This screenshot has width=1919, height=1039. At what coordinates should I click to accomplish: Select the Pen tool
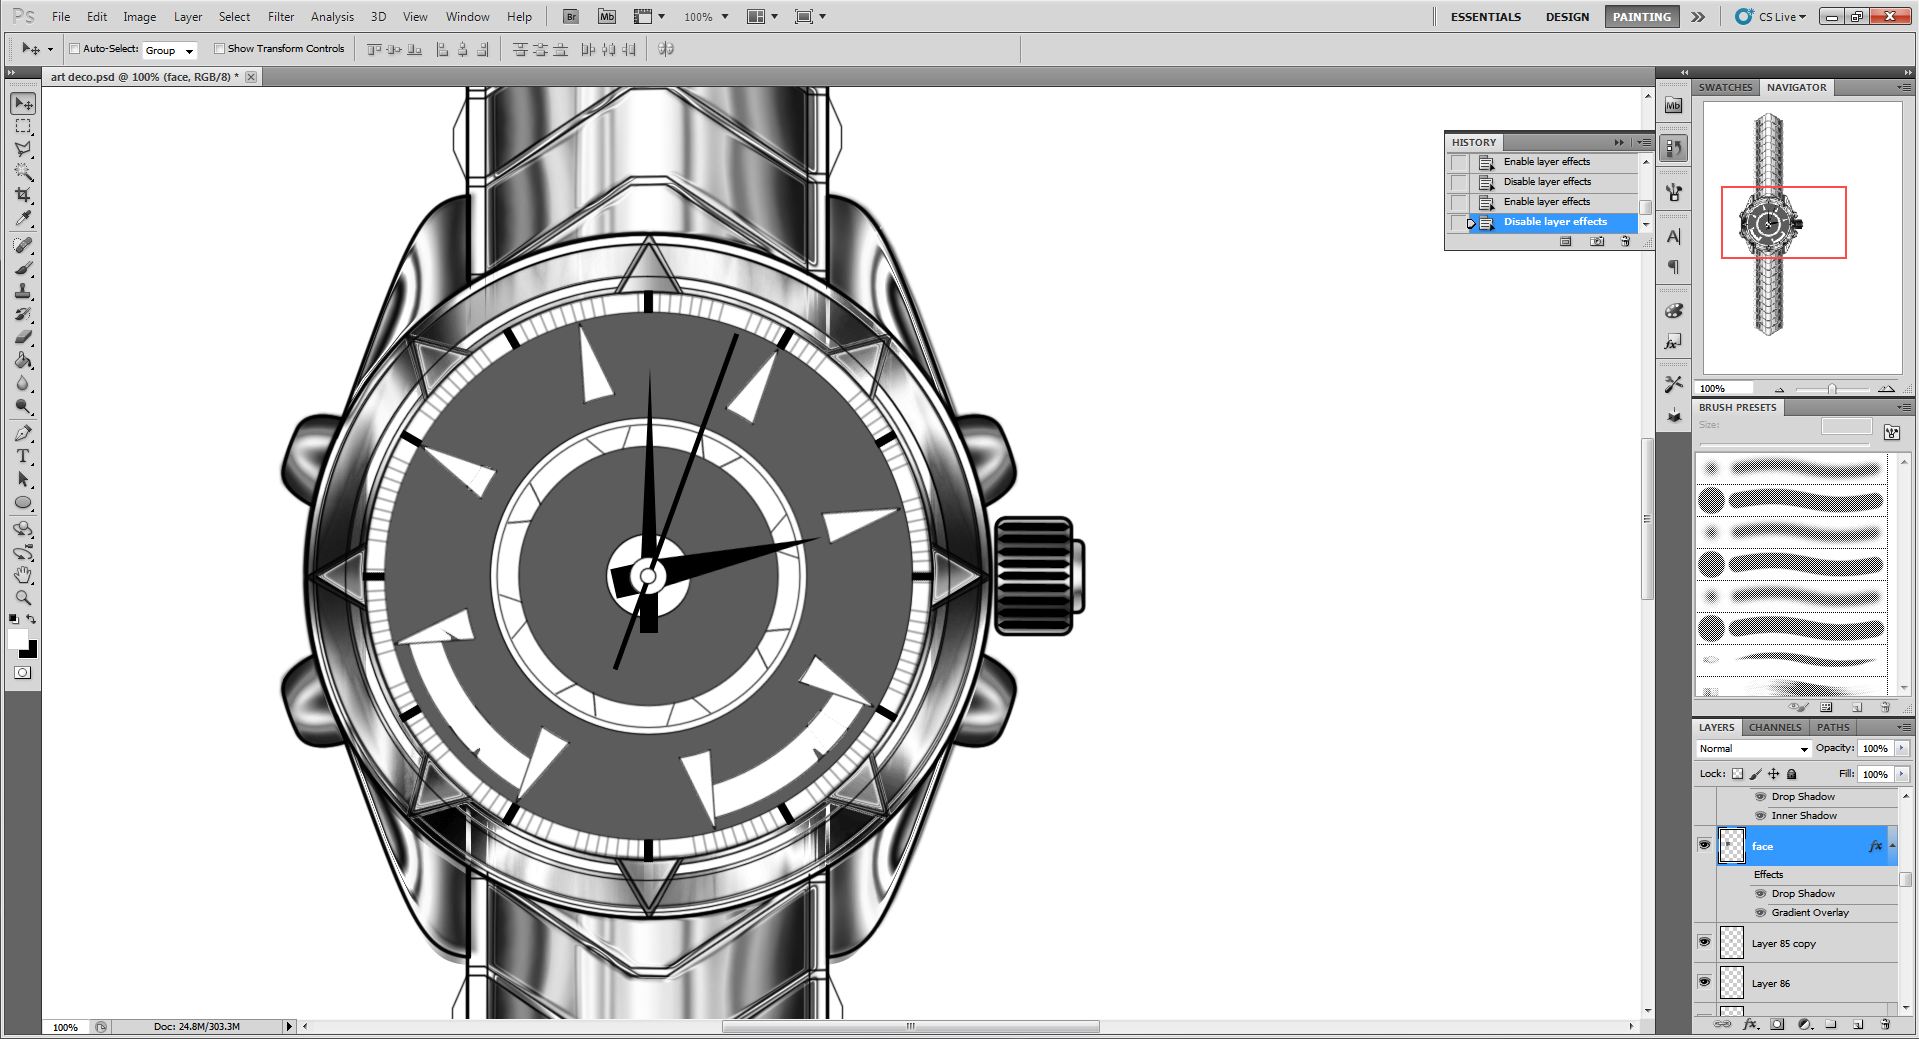click(x=23, y=433)
